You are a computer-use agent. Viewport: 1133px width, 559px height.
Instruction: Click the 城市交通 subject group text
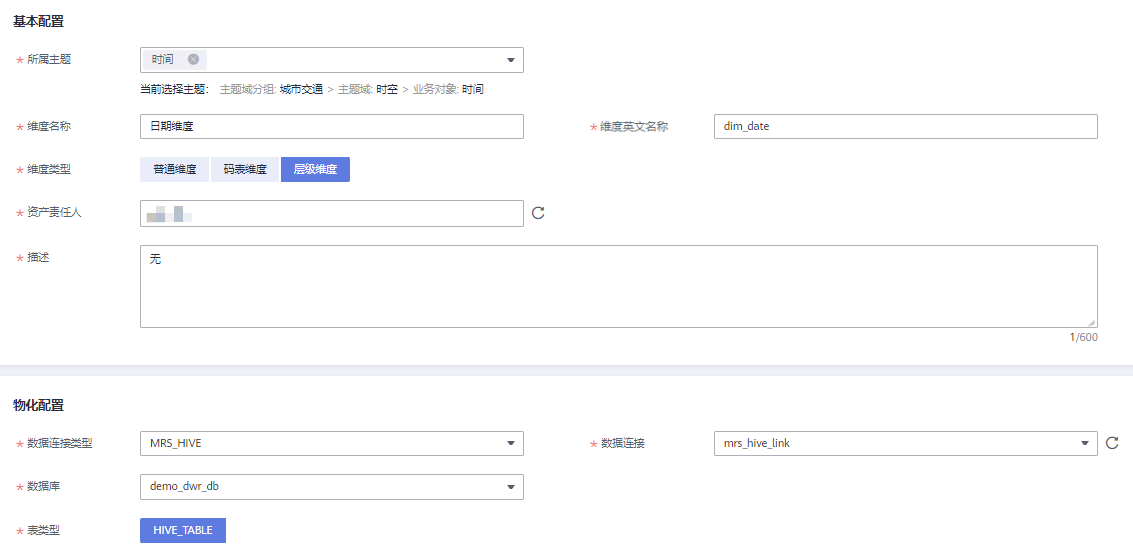pyautogui.click(x=301, y=89)
